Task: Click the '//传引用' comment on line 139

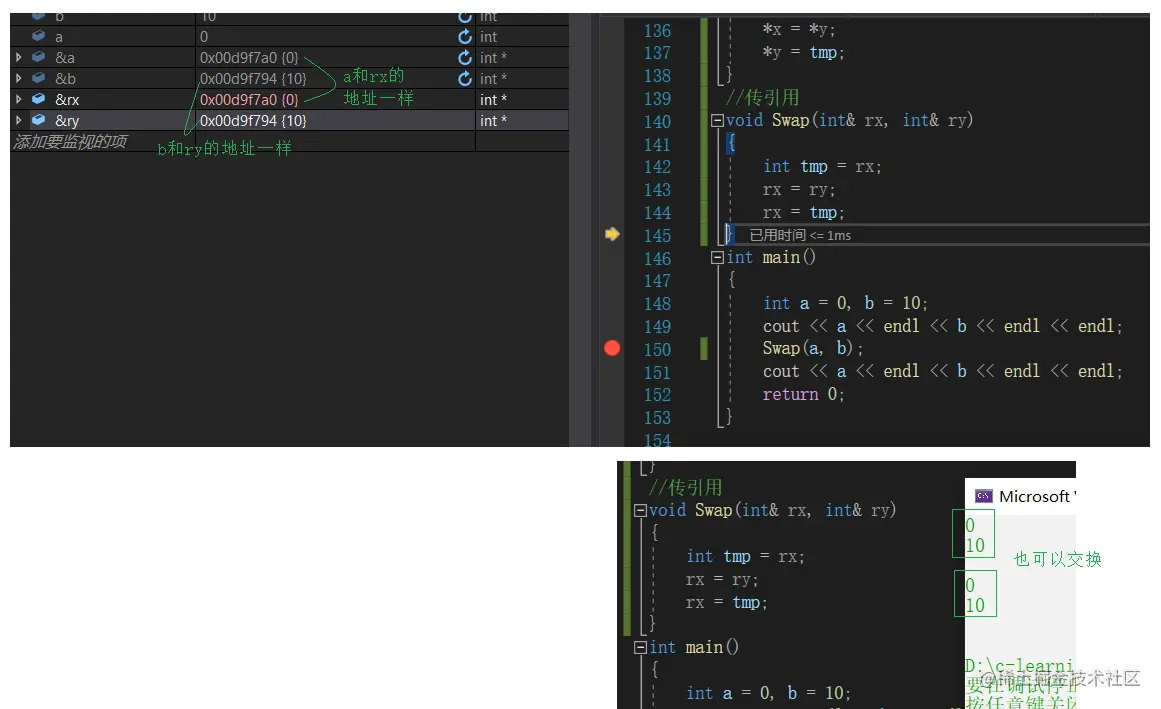Action: pyautogui.click(x=762, y=98)
